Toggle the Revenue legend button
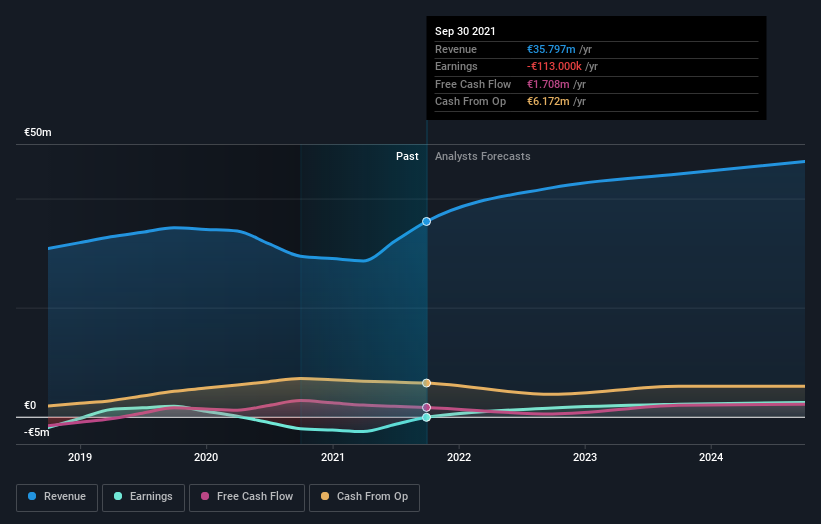The width and height of the screenshot is (821, 524). click(x=57, y=497)
